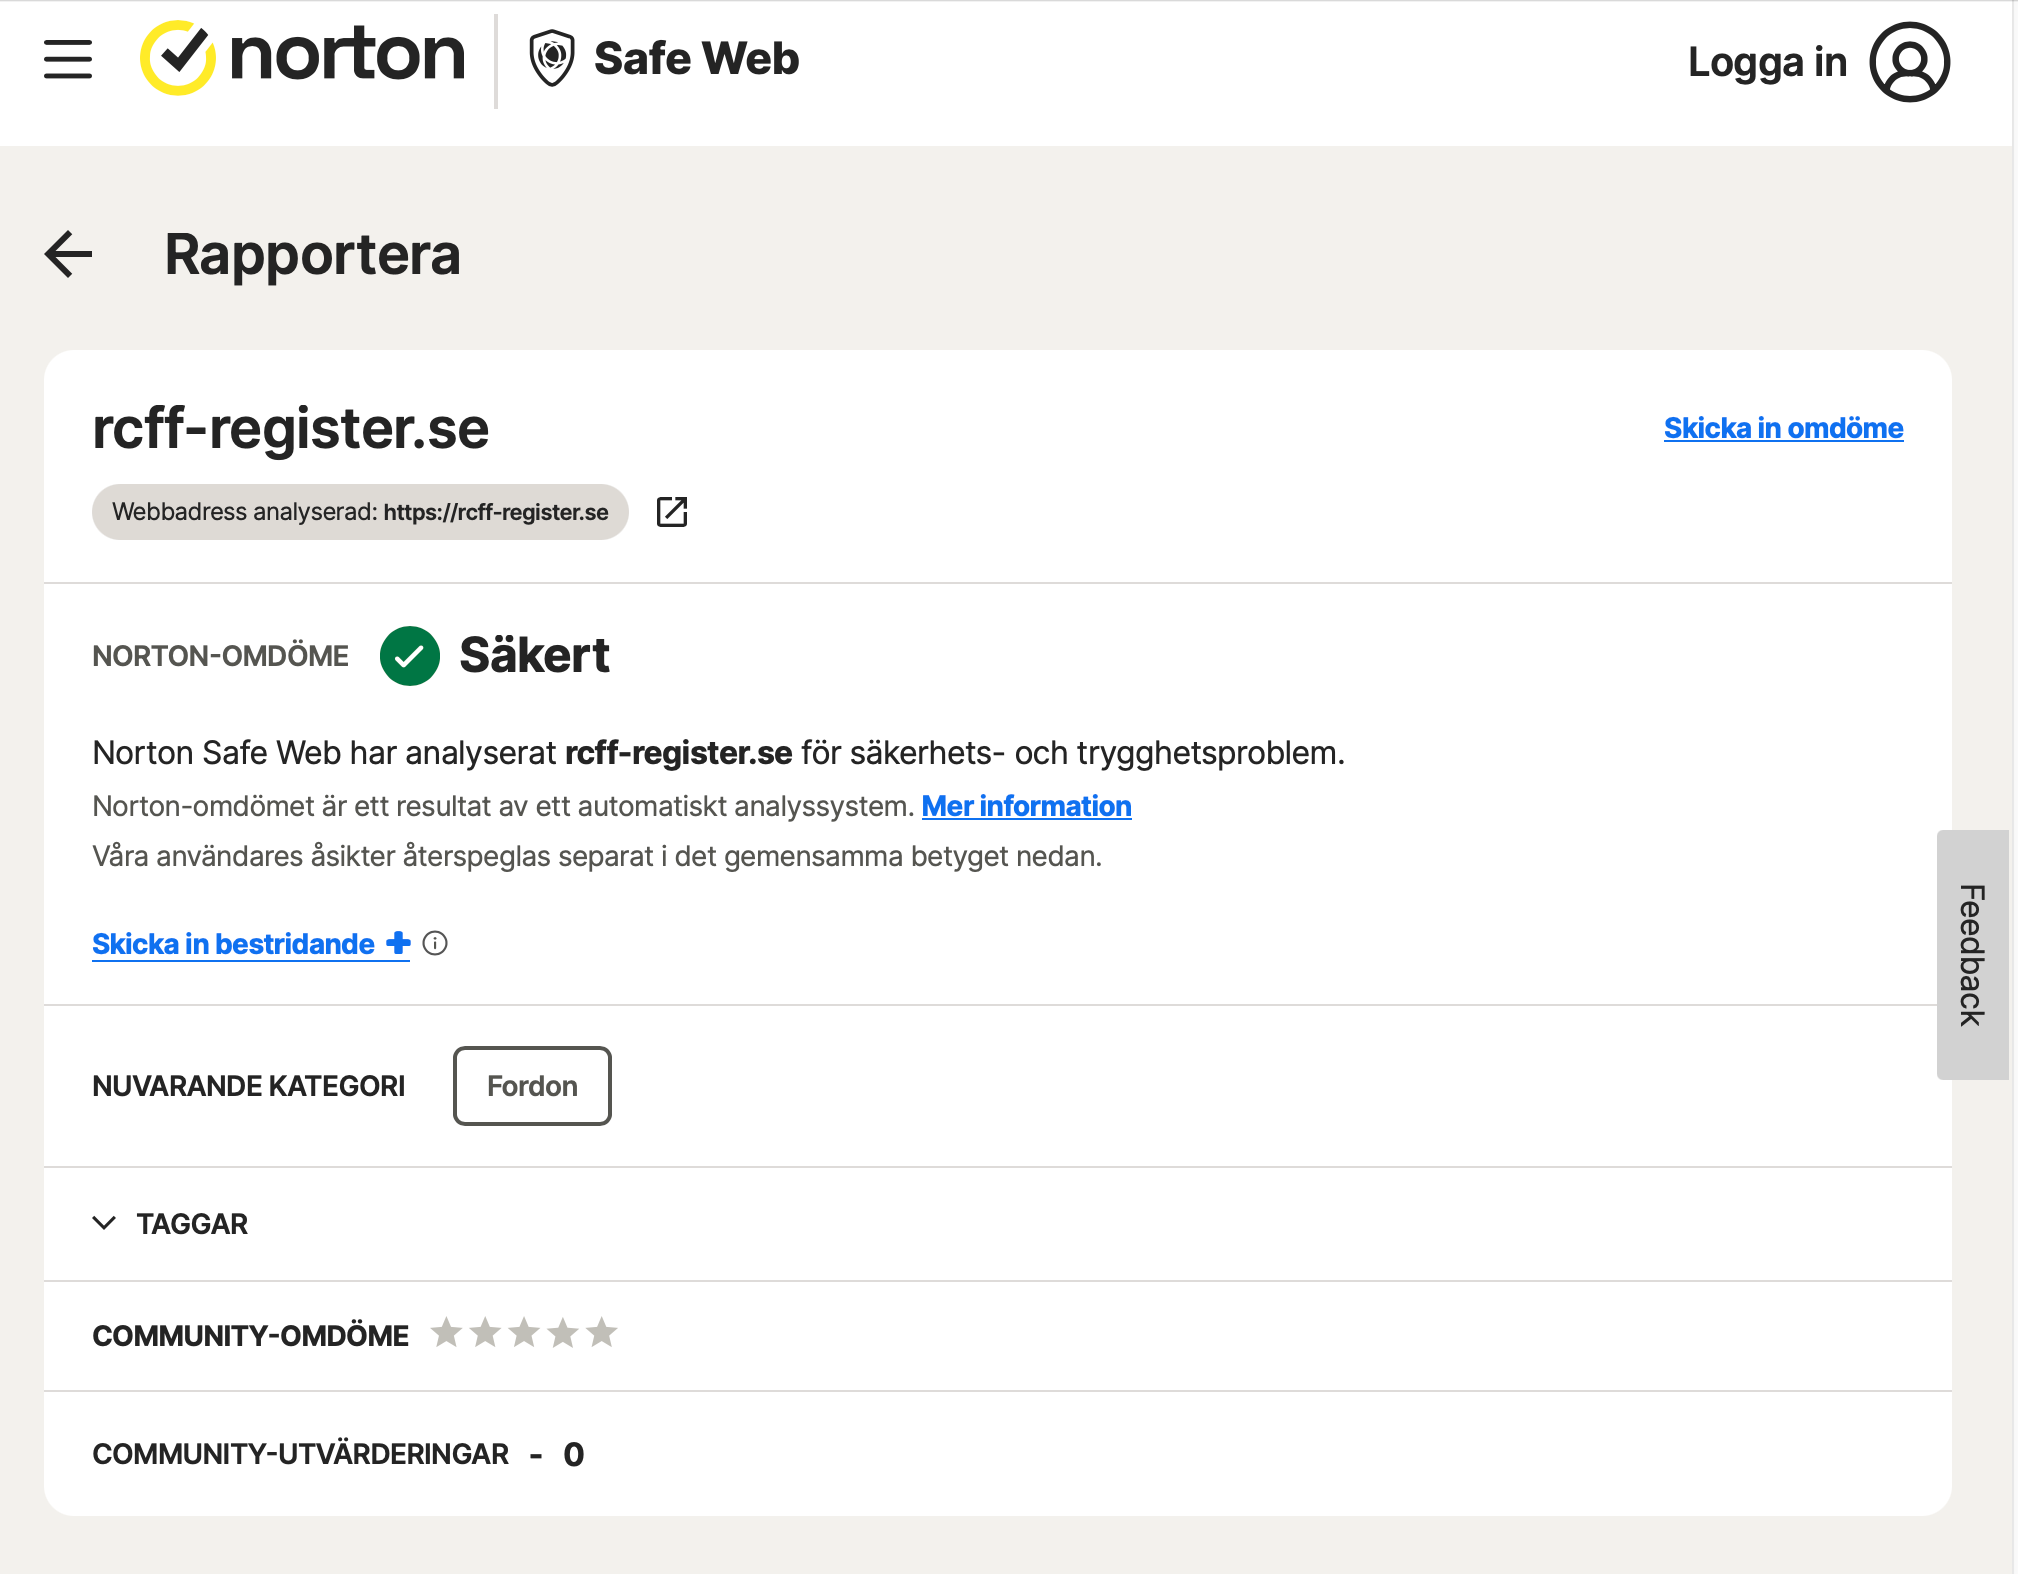
Task: Select the Safe Web header title
Action: 697,58
